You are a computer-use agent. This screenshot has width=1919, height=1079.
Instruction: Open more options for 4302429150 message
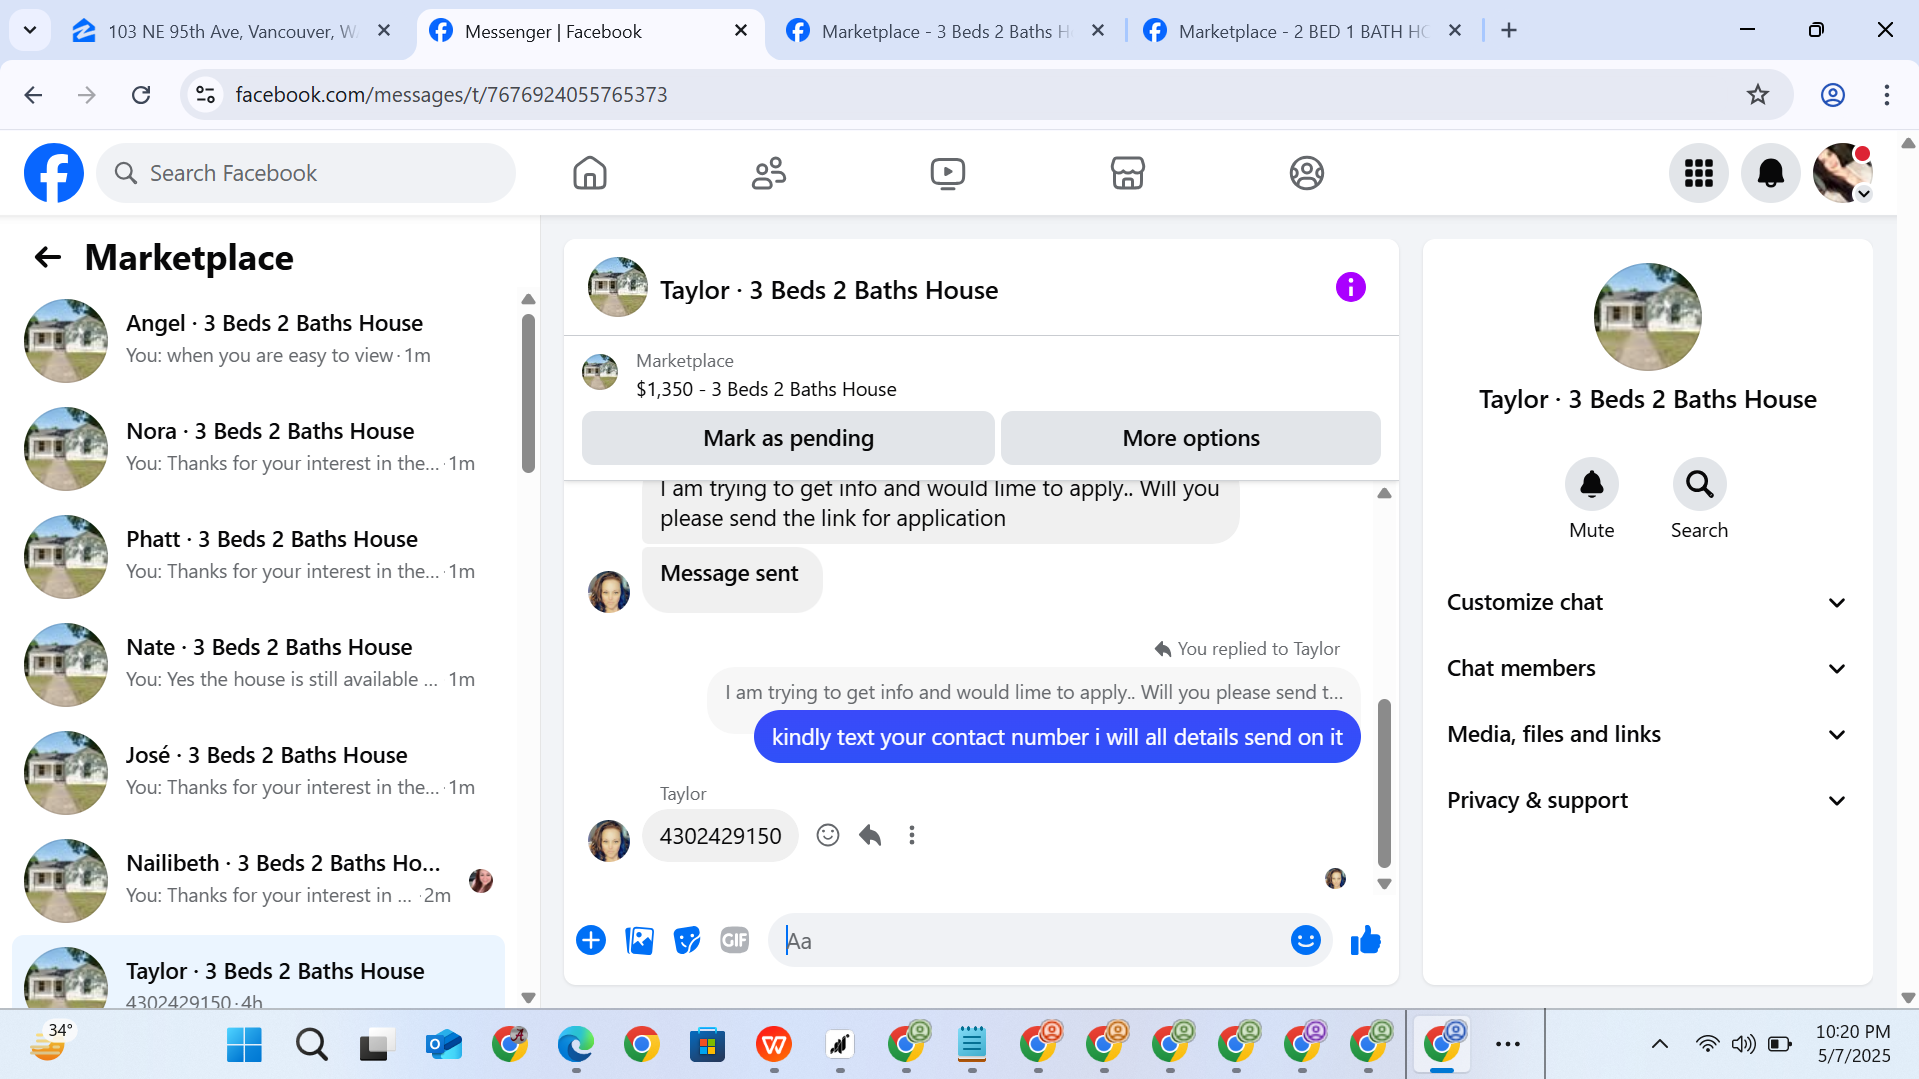[x=911, y=835]
